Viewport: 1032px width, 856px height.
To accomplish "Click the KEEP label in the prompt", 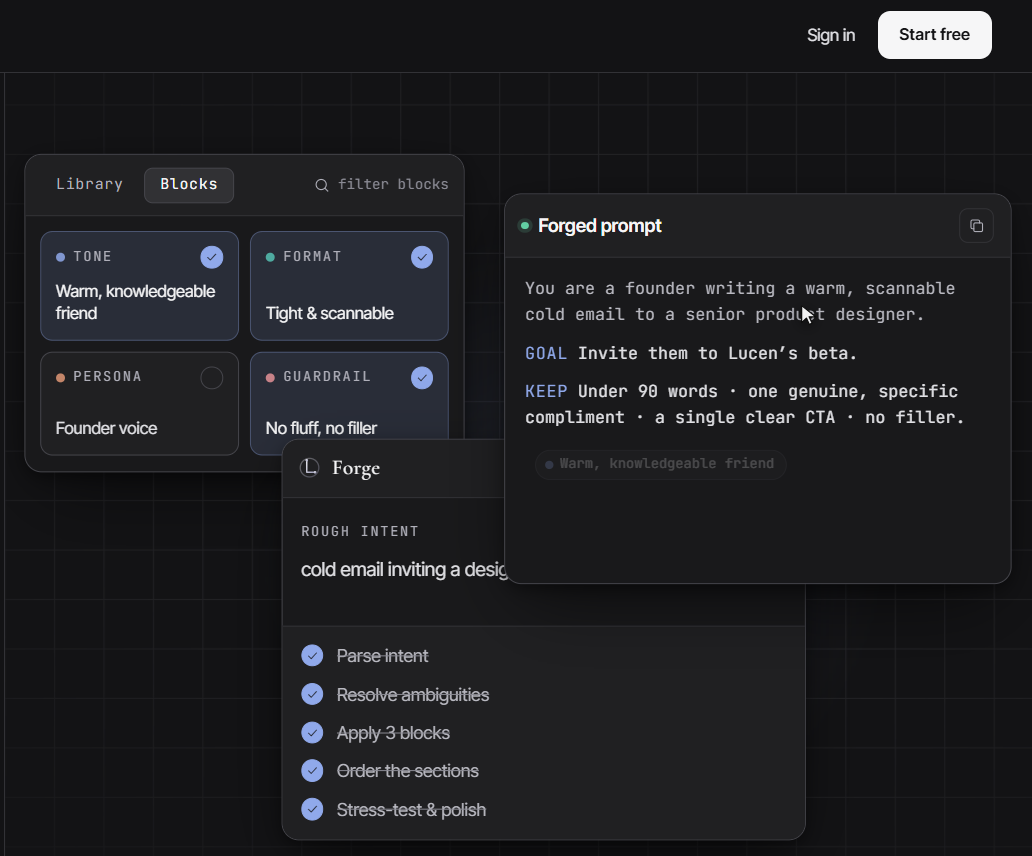I will [546, 391].
